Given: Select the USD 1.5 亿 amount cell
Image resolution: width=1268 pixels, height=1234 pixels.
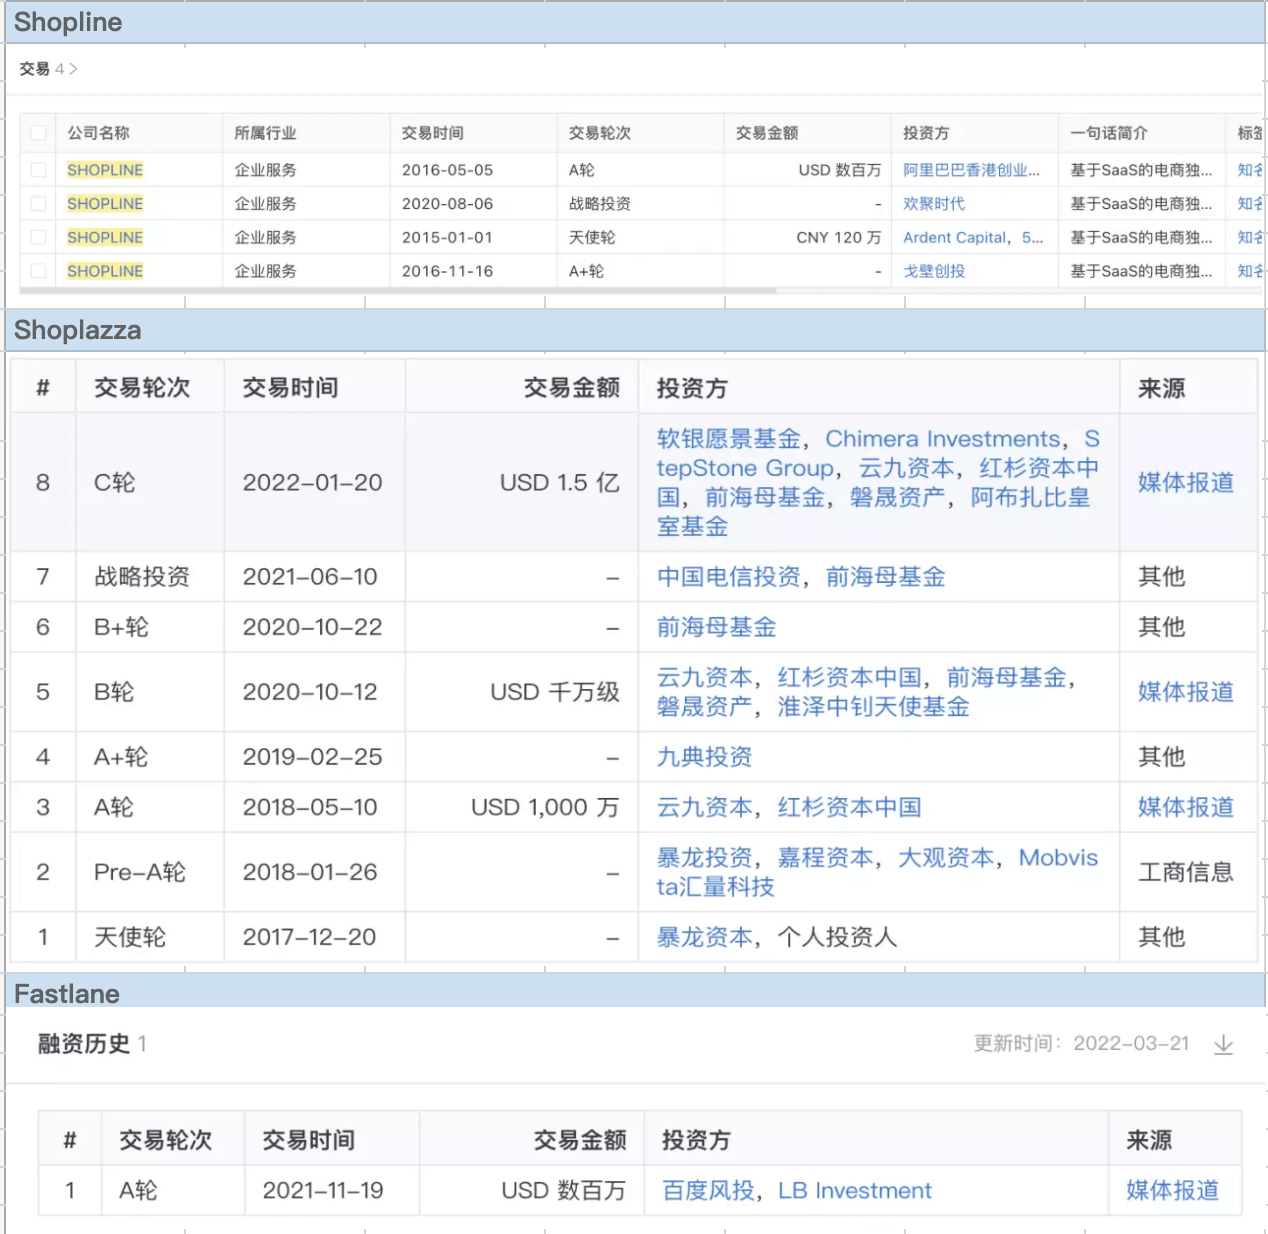Looking at the screenshot, I should [560, 483].
